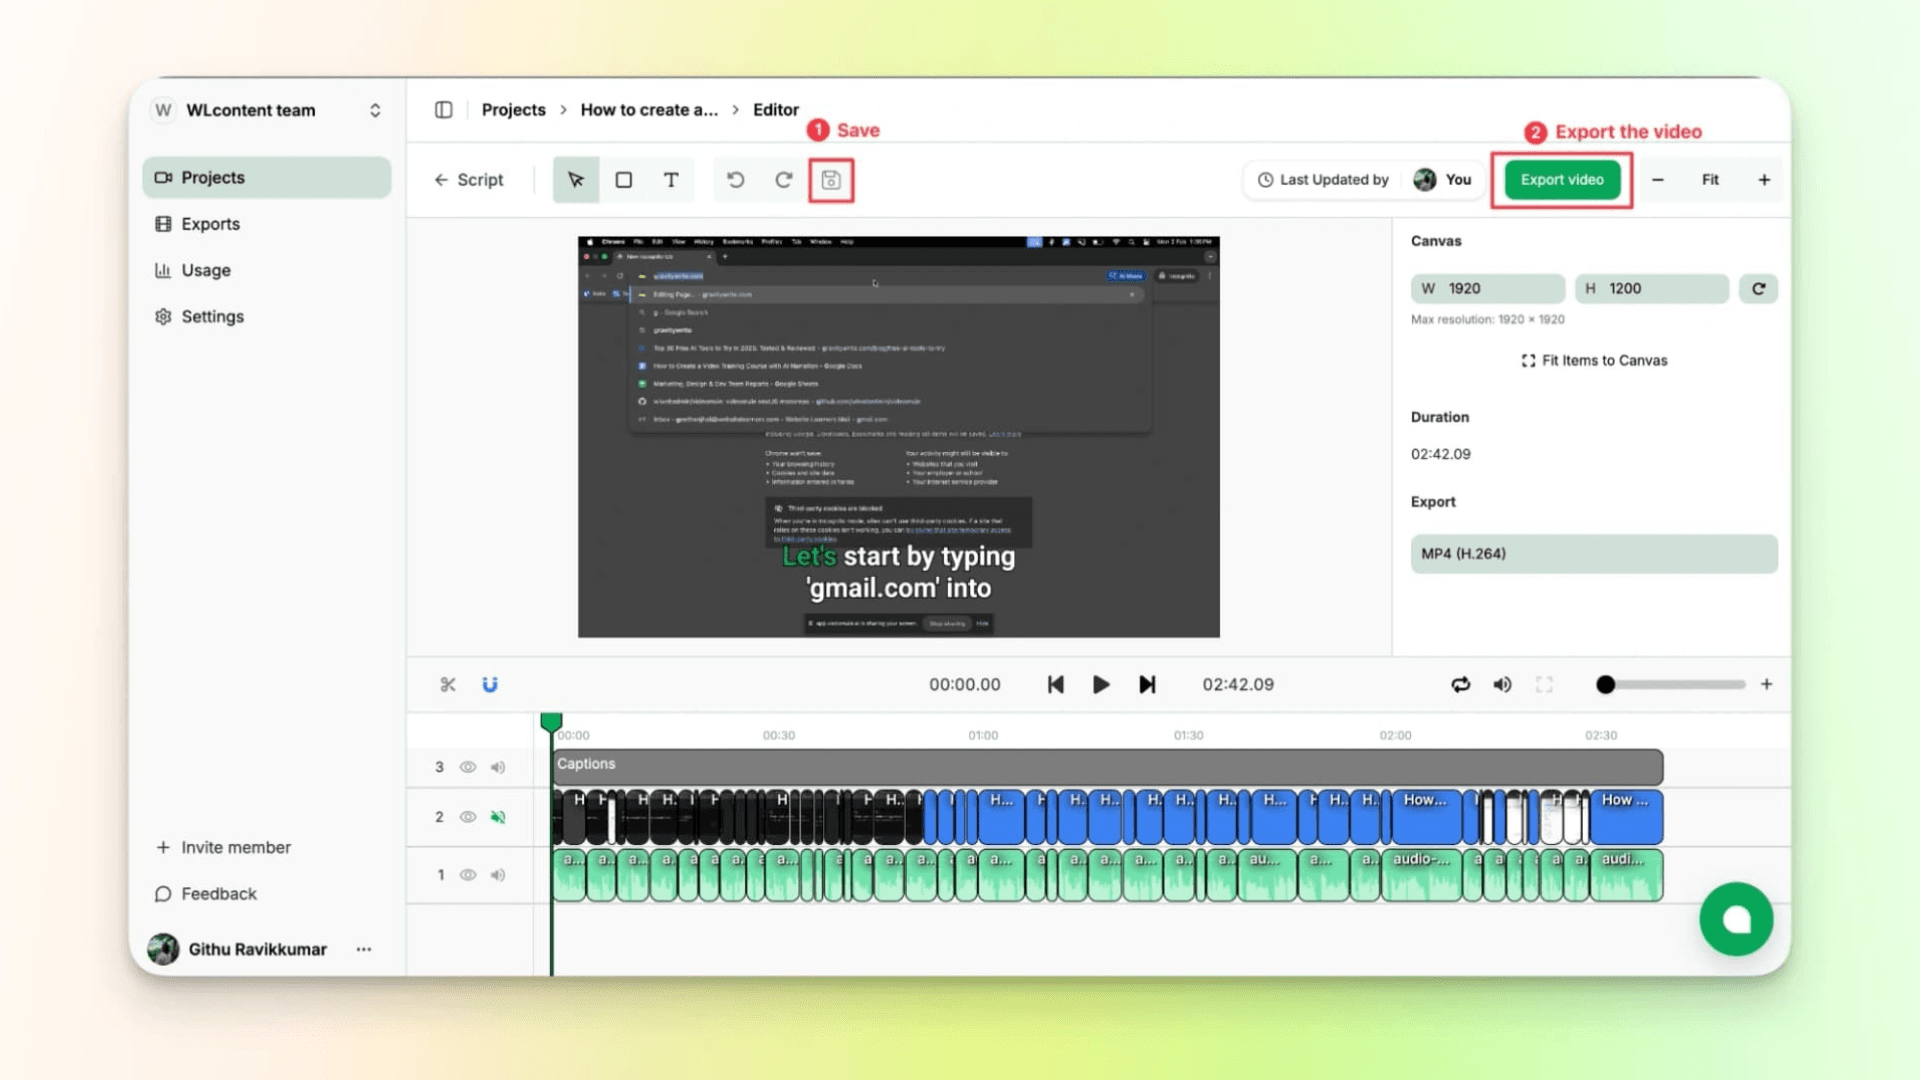
Task: Toggle loop playback
Action: coord(1461,685)
